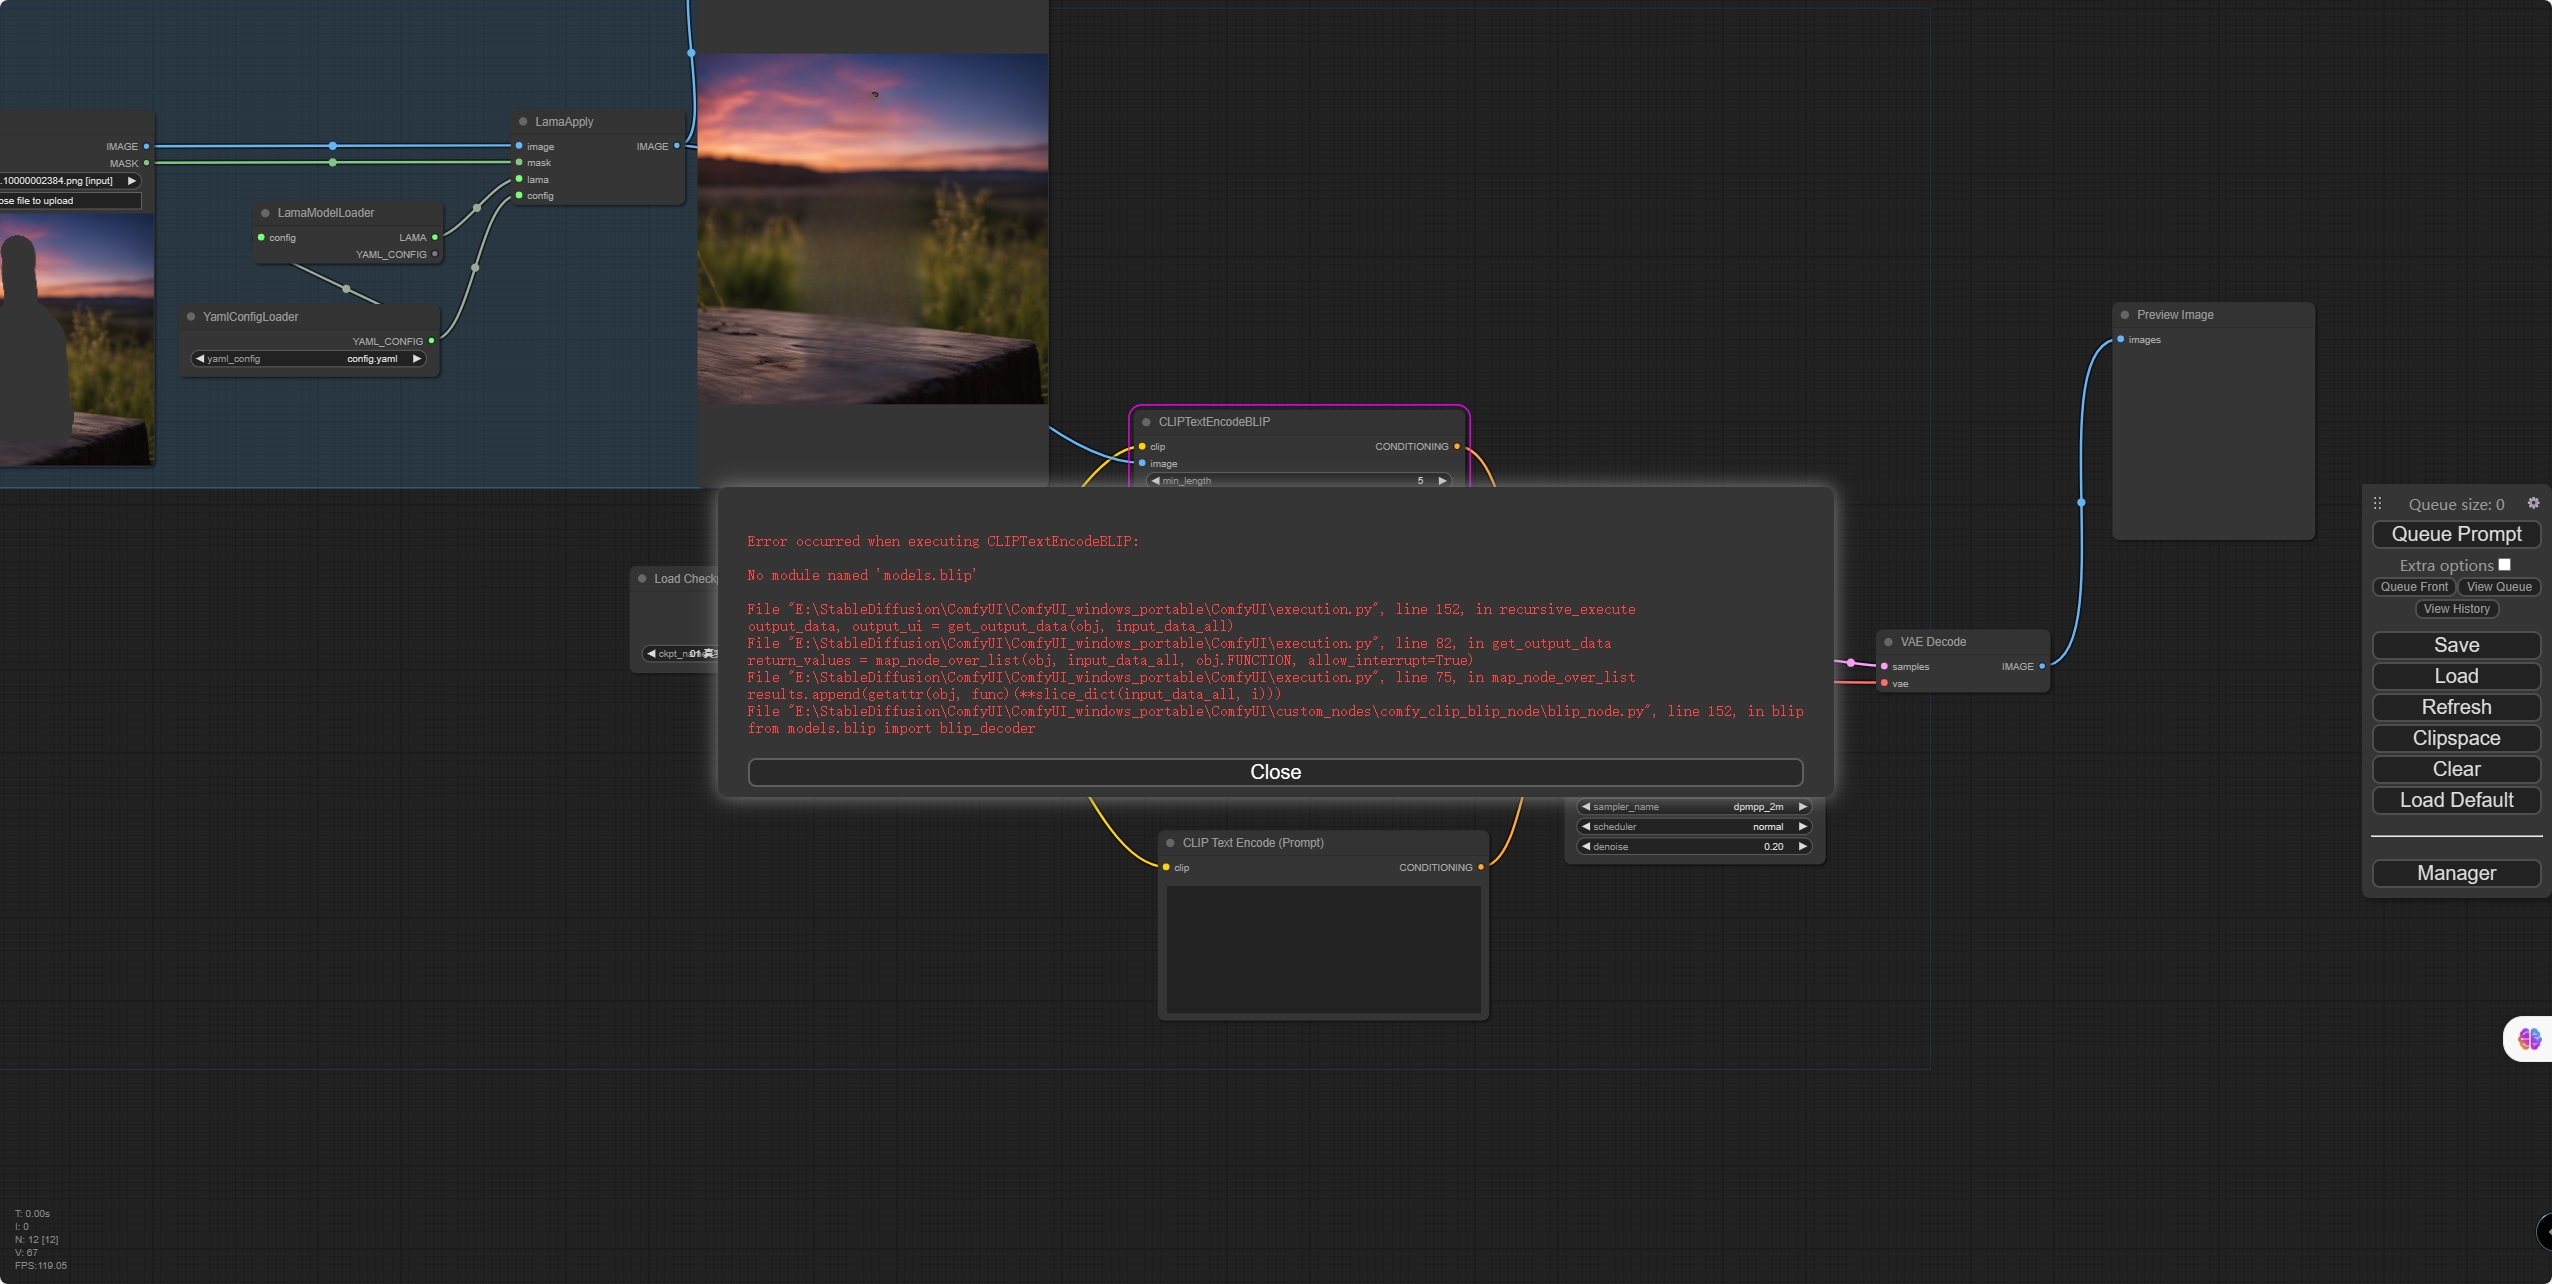Viewport: 2552px width, 1284px height.
Task: Collapse the CLIPTextEncodeBLIP node title dot
Action: point(1146,421)
